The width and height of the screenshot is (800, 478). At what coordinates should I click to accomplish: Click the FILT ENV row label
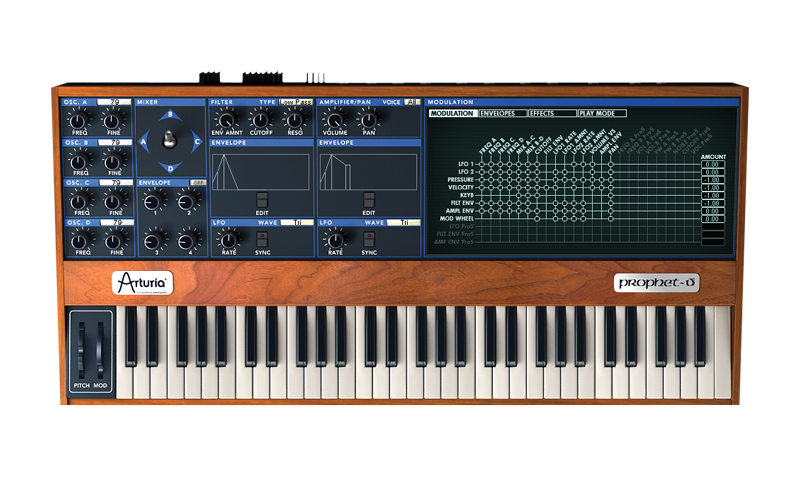coord(462,203)
